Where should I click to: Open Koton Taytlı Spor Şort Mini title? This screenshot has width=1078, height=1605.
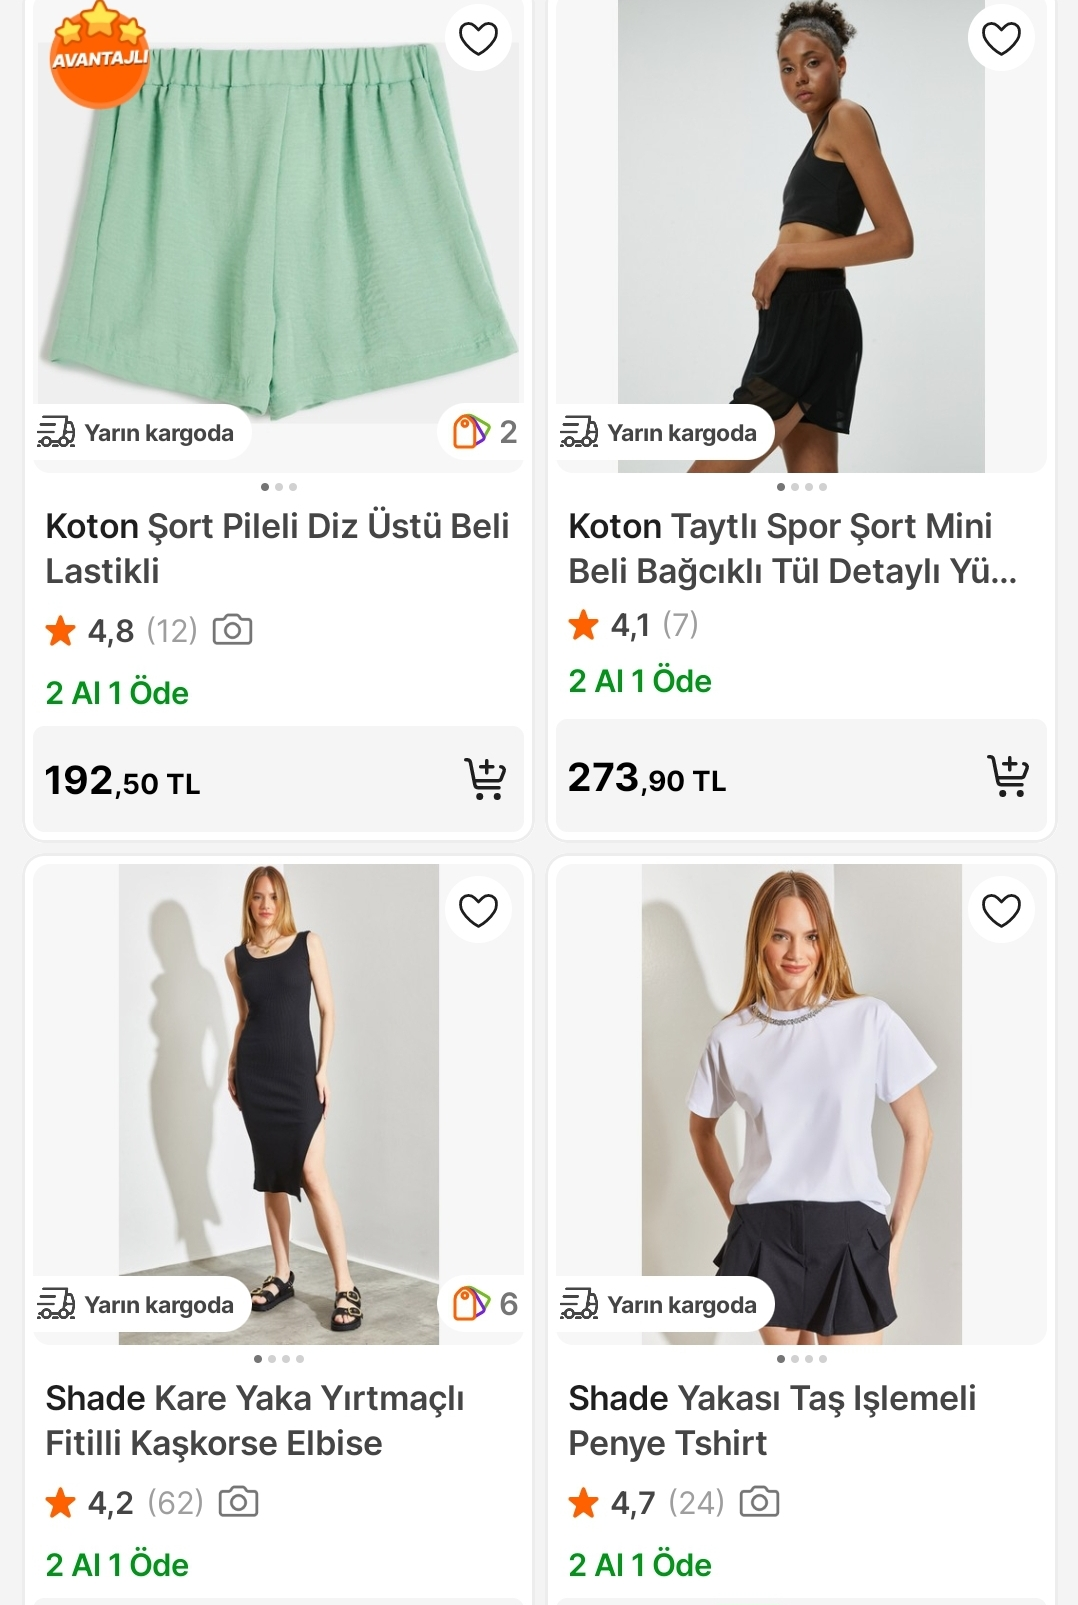pyautogui.click(x=792, y=548)
